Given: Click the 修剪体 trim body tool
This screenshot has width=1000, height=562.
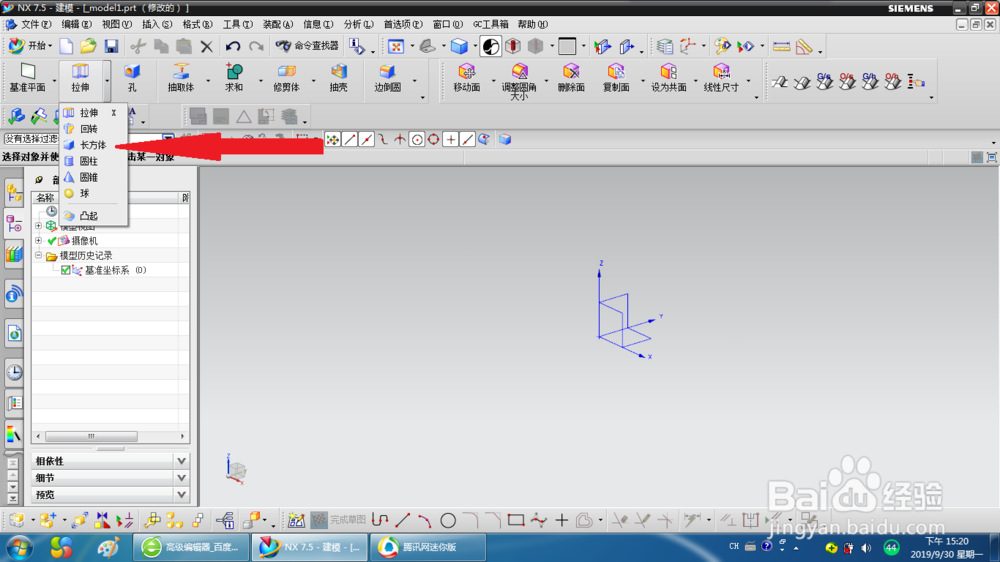Looking at the screenshot, I should 286,78.
